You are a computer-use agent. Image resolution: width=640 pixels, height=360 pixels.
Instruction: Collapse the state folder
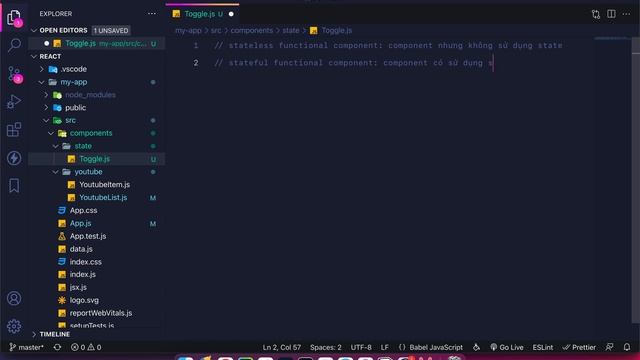click(x=56, y=146)
